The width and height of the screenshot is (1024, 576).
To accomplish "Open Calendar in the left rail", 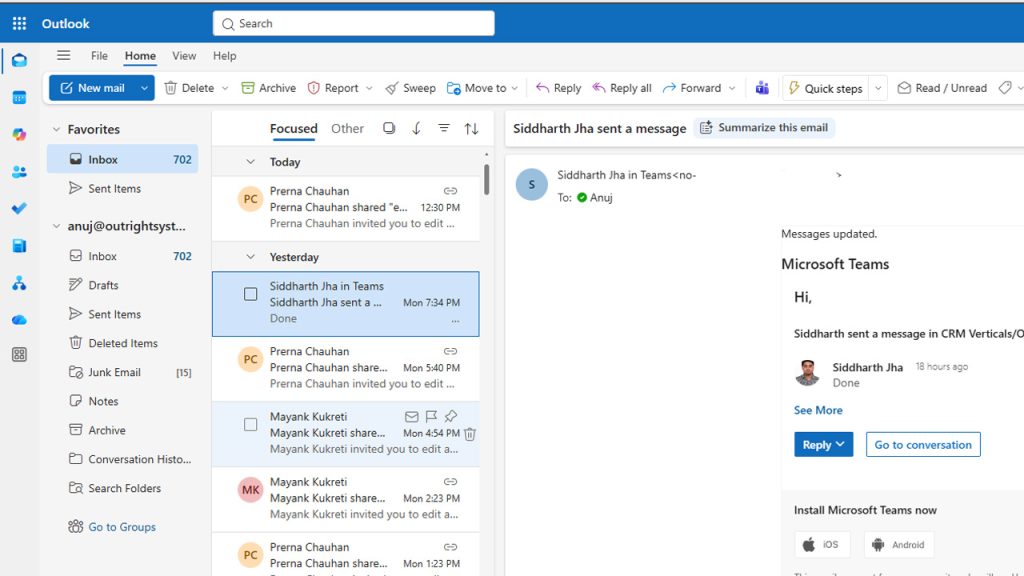I will tap(20, 98).
